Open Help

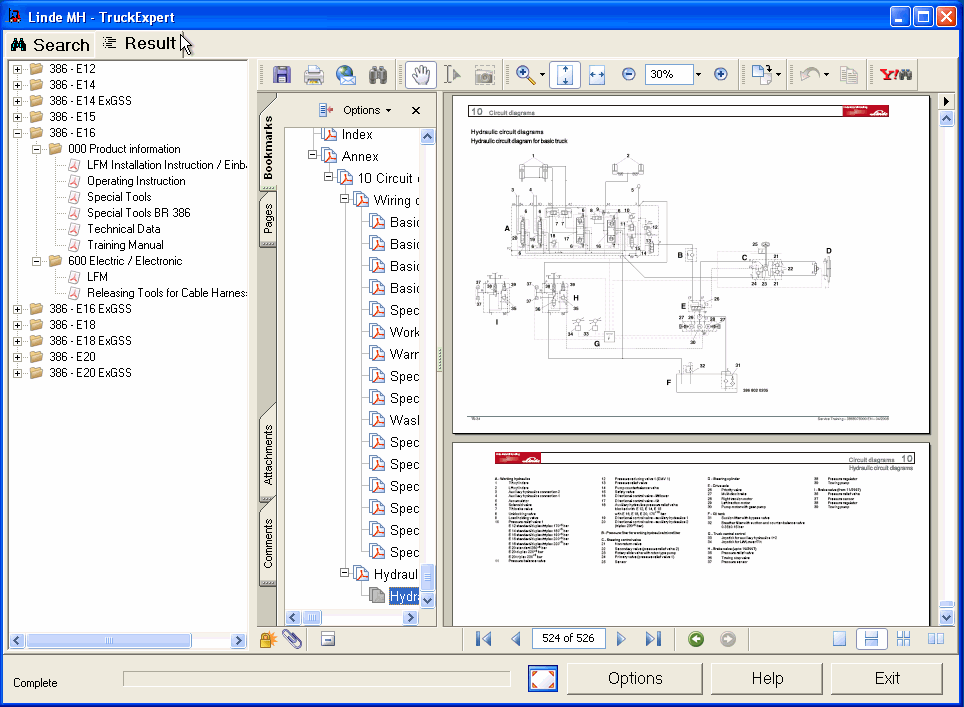point(767,679)
